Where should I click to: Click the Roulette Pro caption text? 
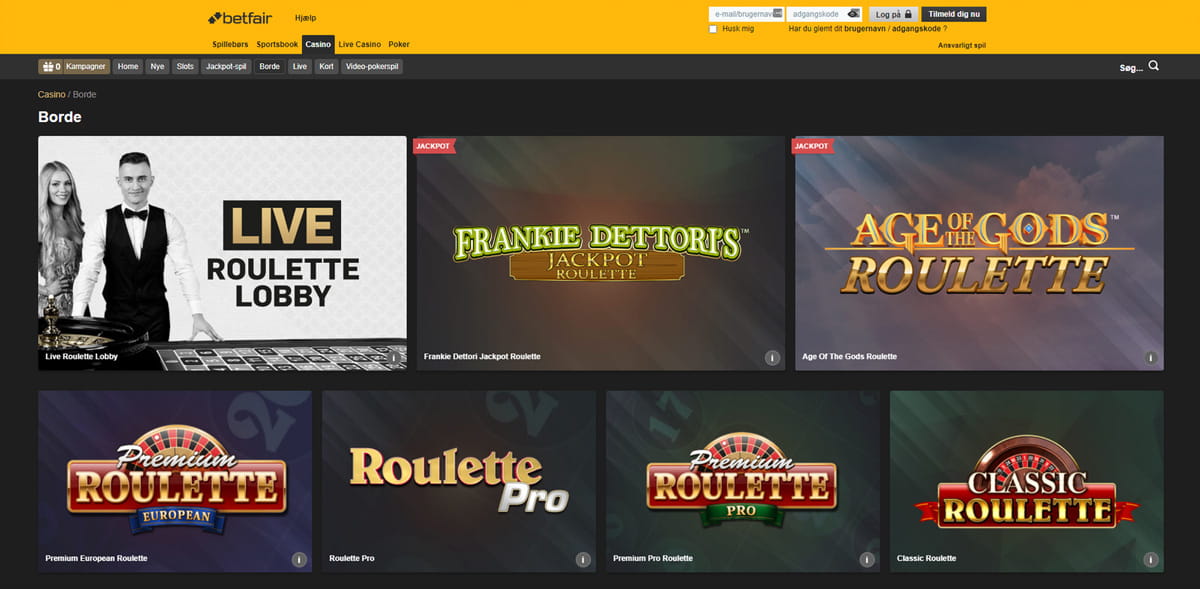[x=352, y=558]
